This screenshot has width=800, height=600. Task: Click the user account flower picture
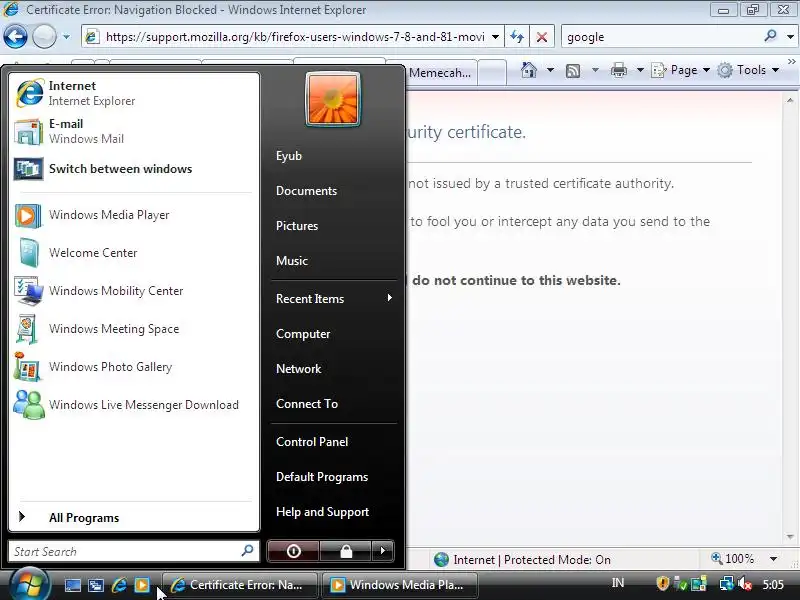333,99
